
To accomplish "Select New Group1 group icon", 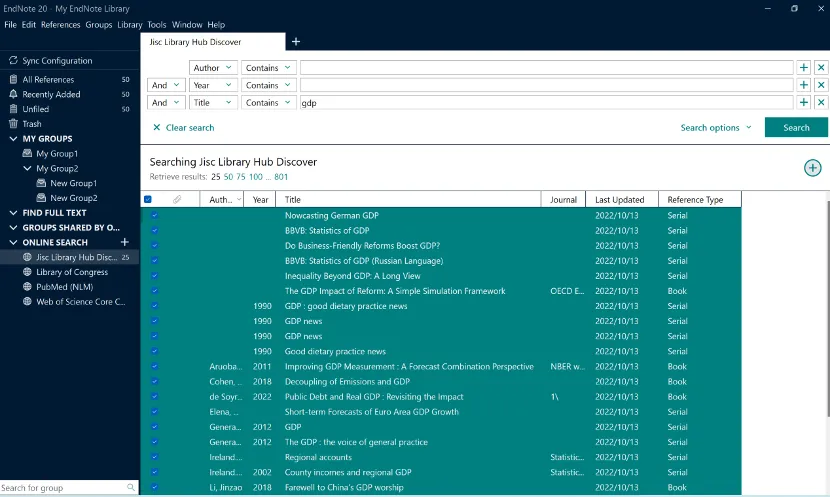I will [x=41, y=183].
